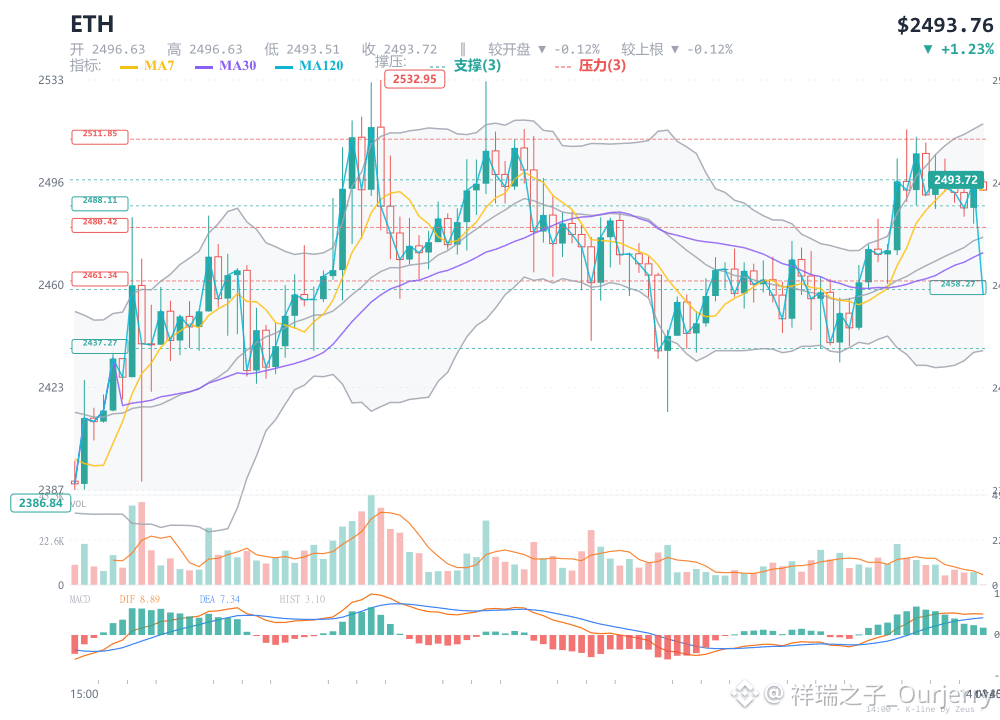Screen dimensions: 1000x720
Task: Click the ETH symbol title
Action: [x=92, y=24]
